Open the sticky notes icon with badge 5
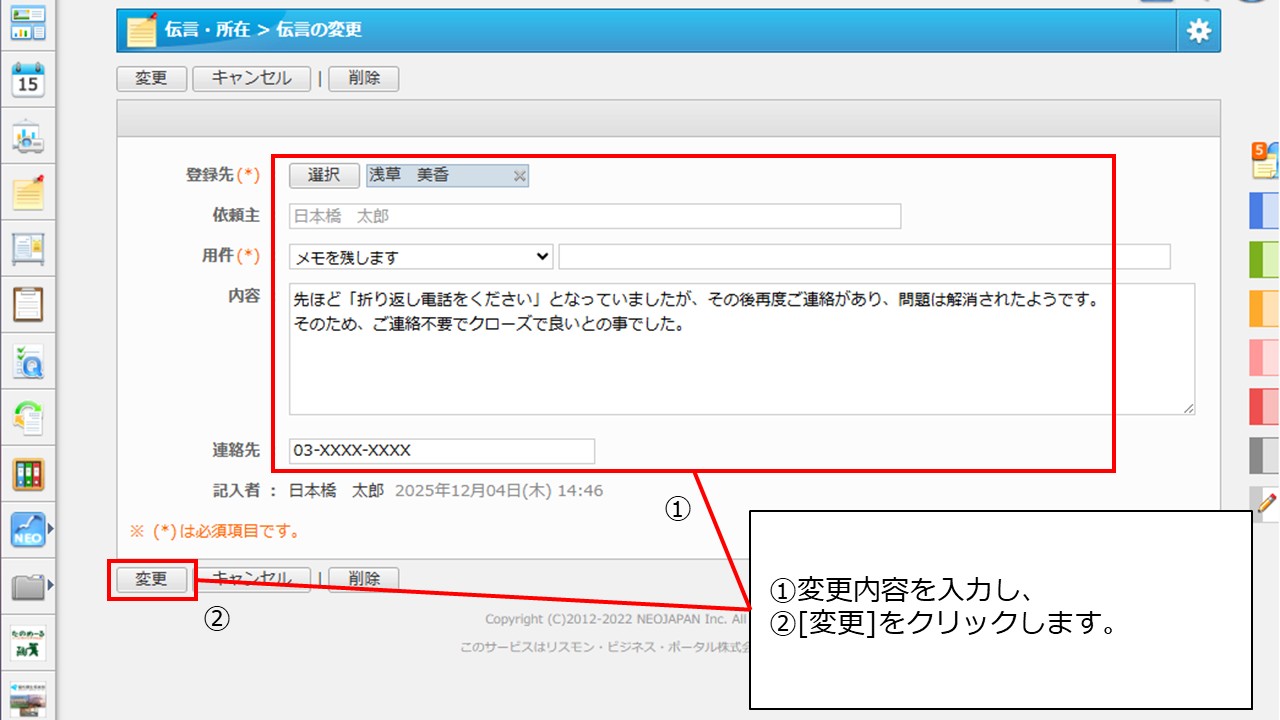The image size is (1280, 720). click(1265, 161)
